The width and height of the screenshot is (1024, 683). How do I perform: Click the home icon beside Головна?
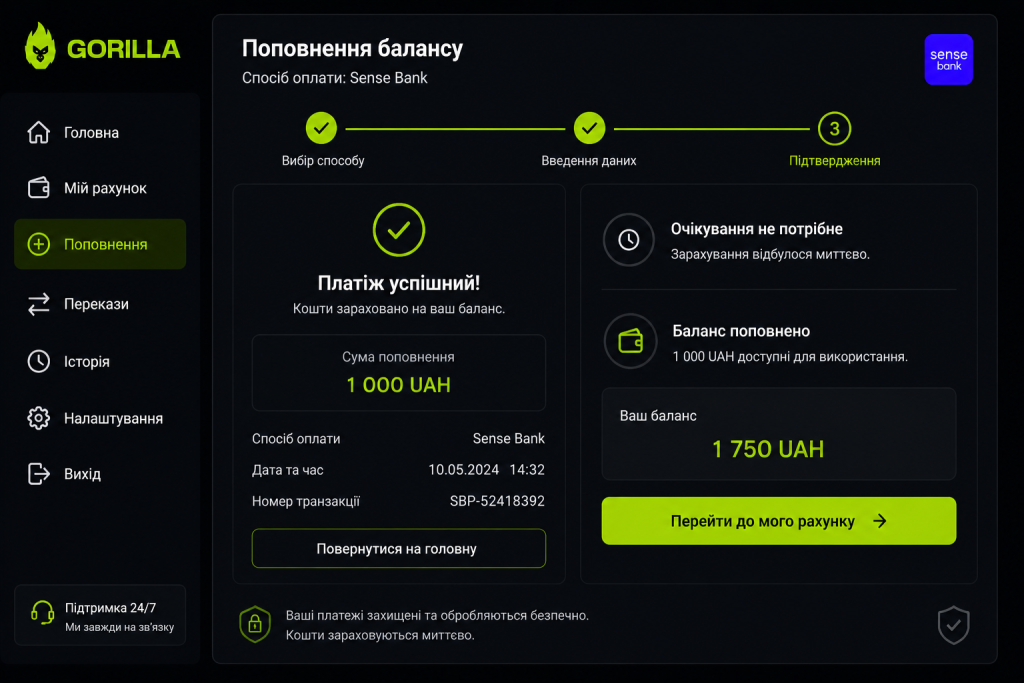point(39,133)
